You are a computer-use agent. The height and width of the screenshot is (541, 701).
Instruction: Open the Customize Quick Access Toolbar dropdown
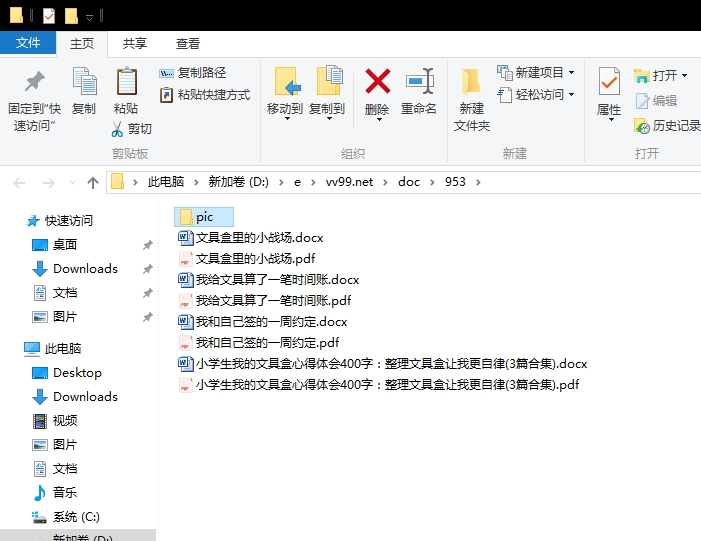[89, 17]
